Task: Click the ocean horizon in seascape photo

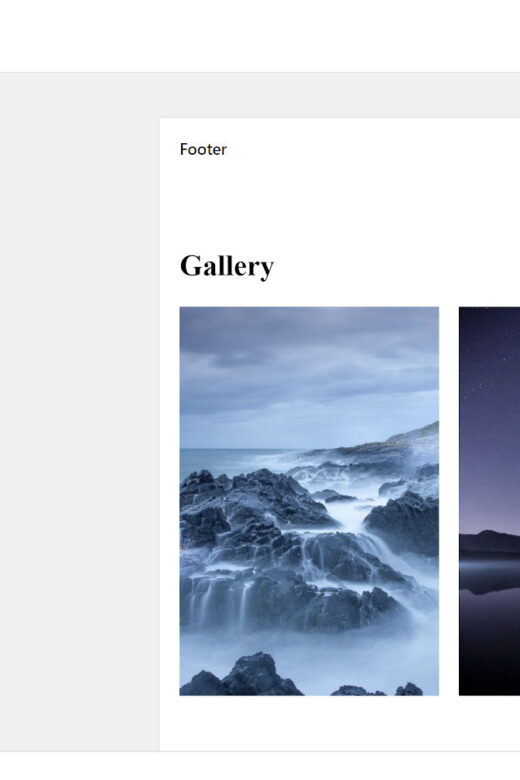Action: coord(234,449)
